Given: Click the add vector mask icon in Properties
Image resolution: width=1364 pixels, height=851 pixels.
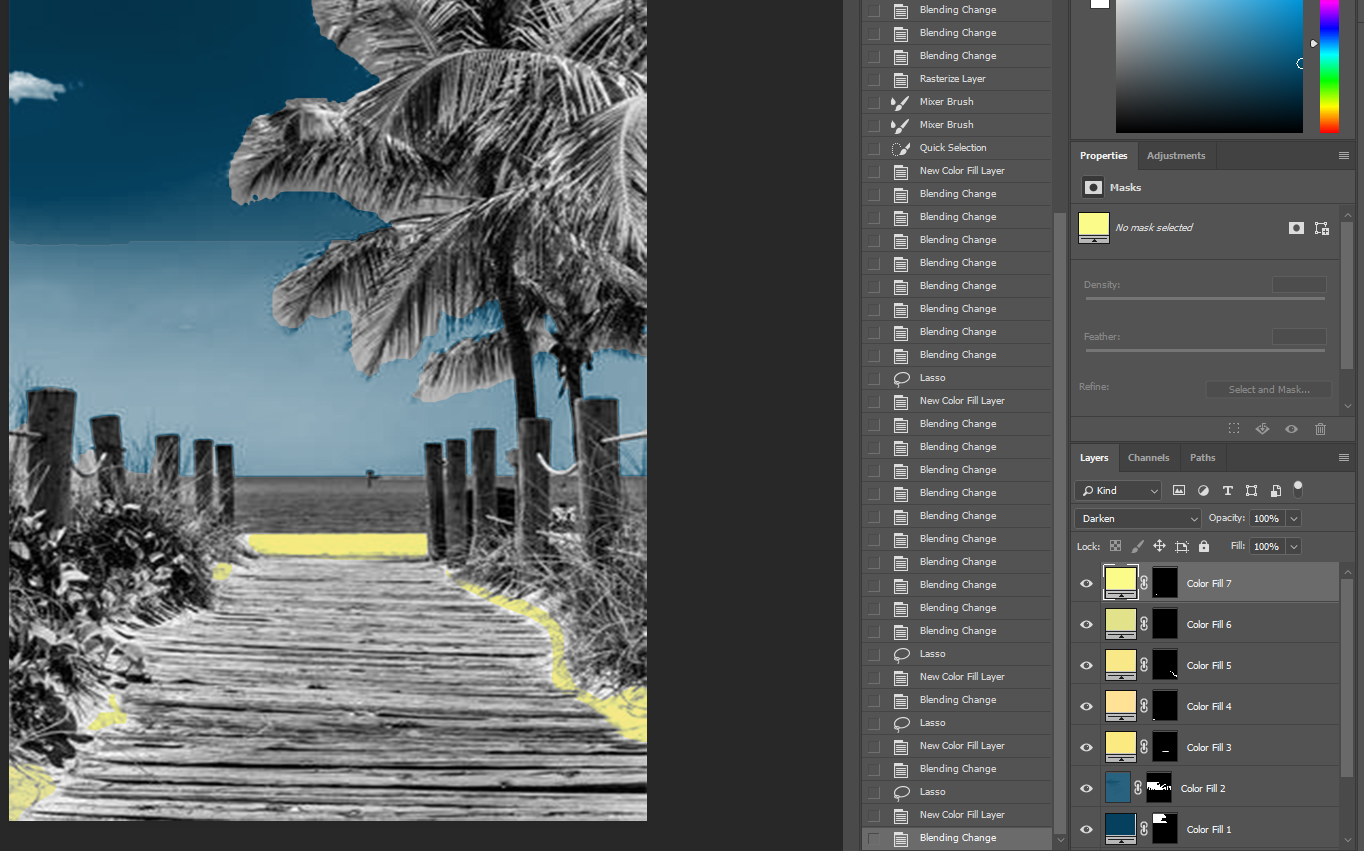Looking at the screenshot, I should click(1321, 228).
